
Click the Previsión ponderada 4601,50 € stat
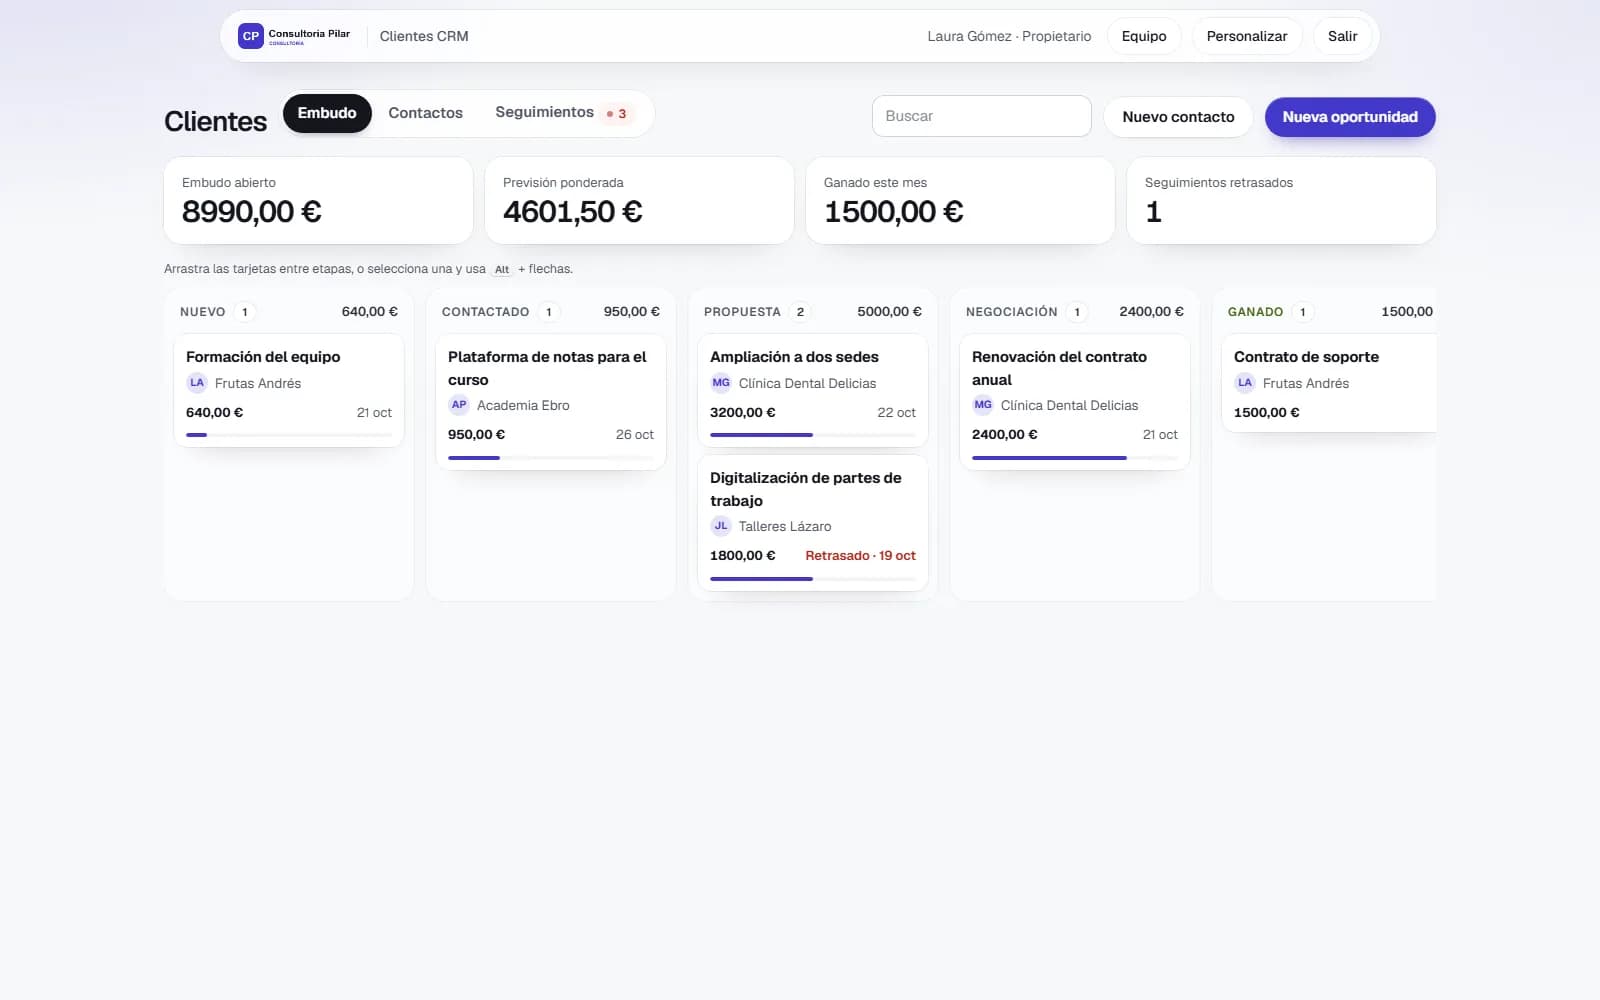point(639,200)
